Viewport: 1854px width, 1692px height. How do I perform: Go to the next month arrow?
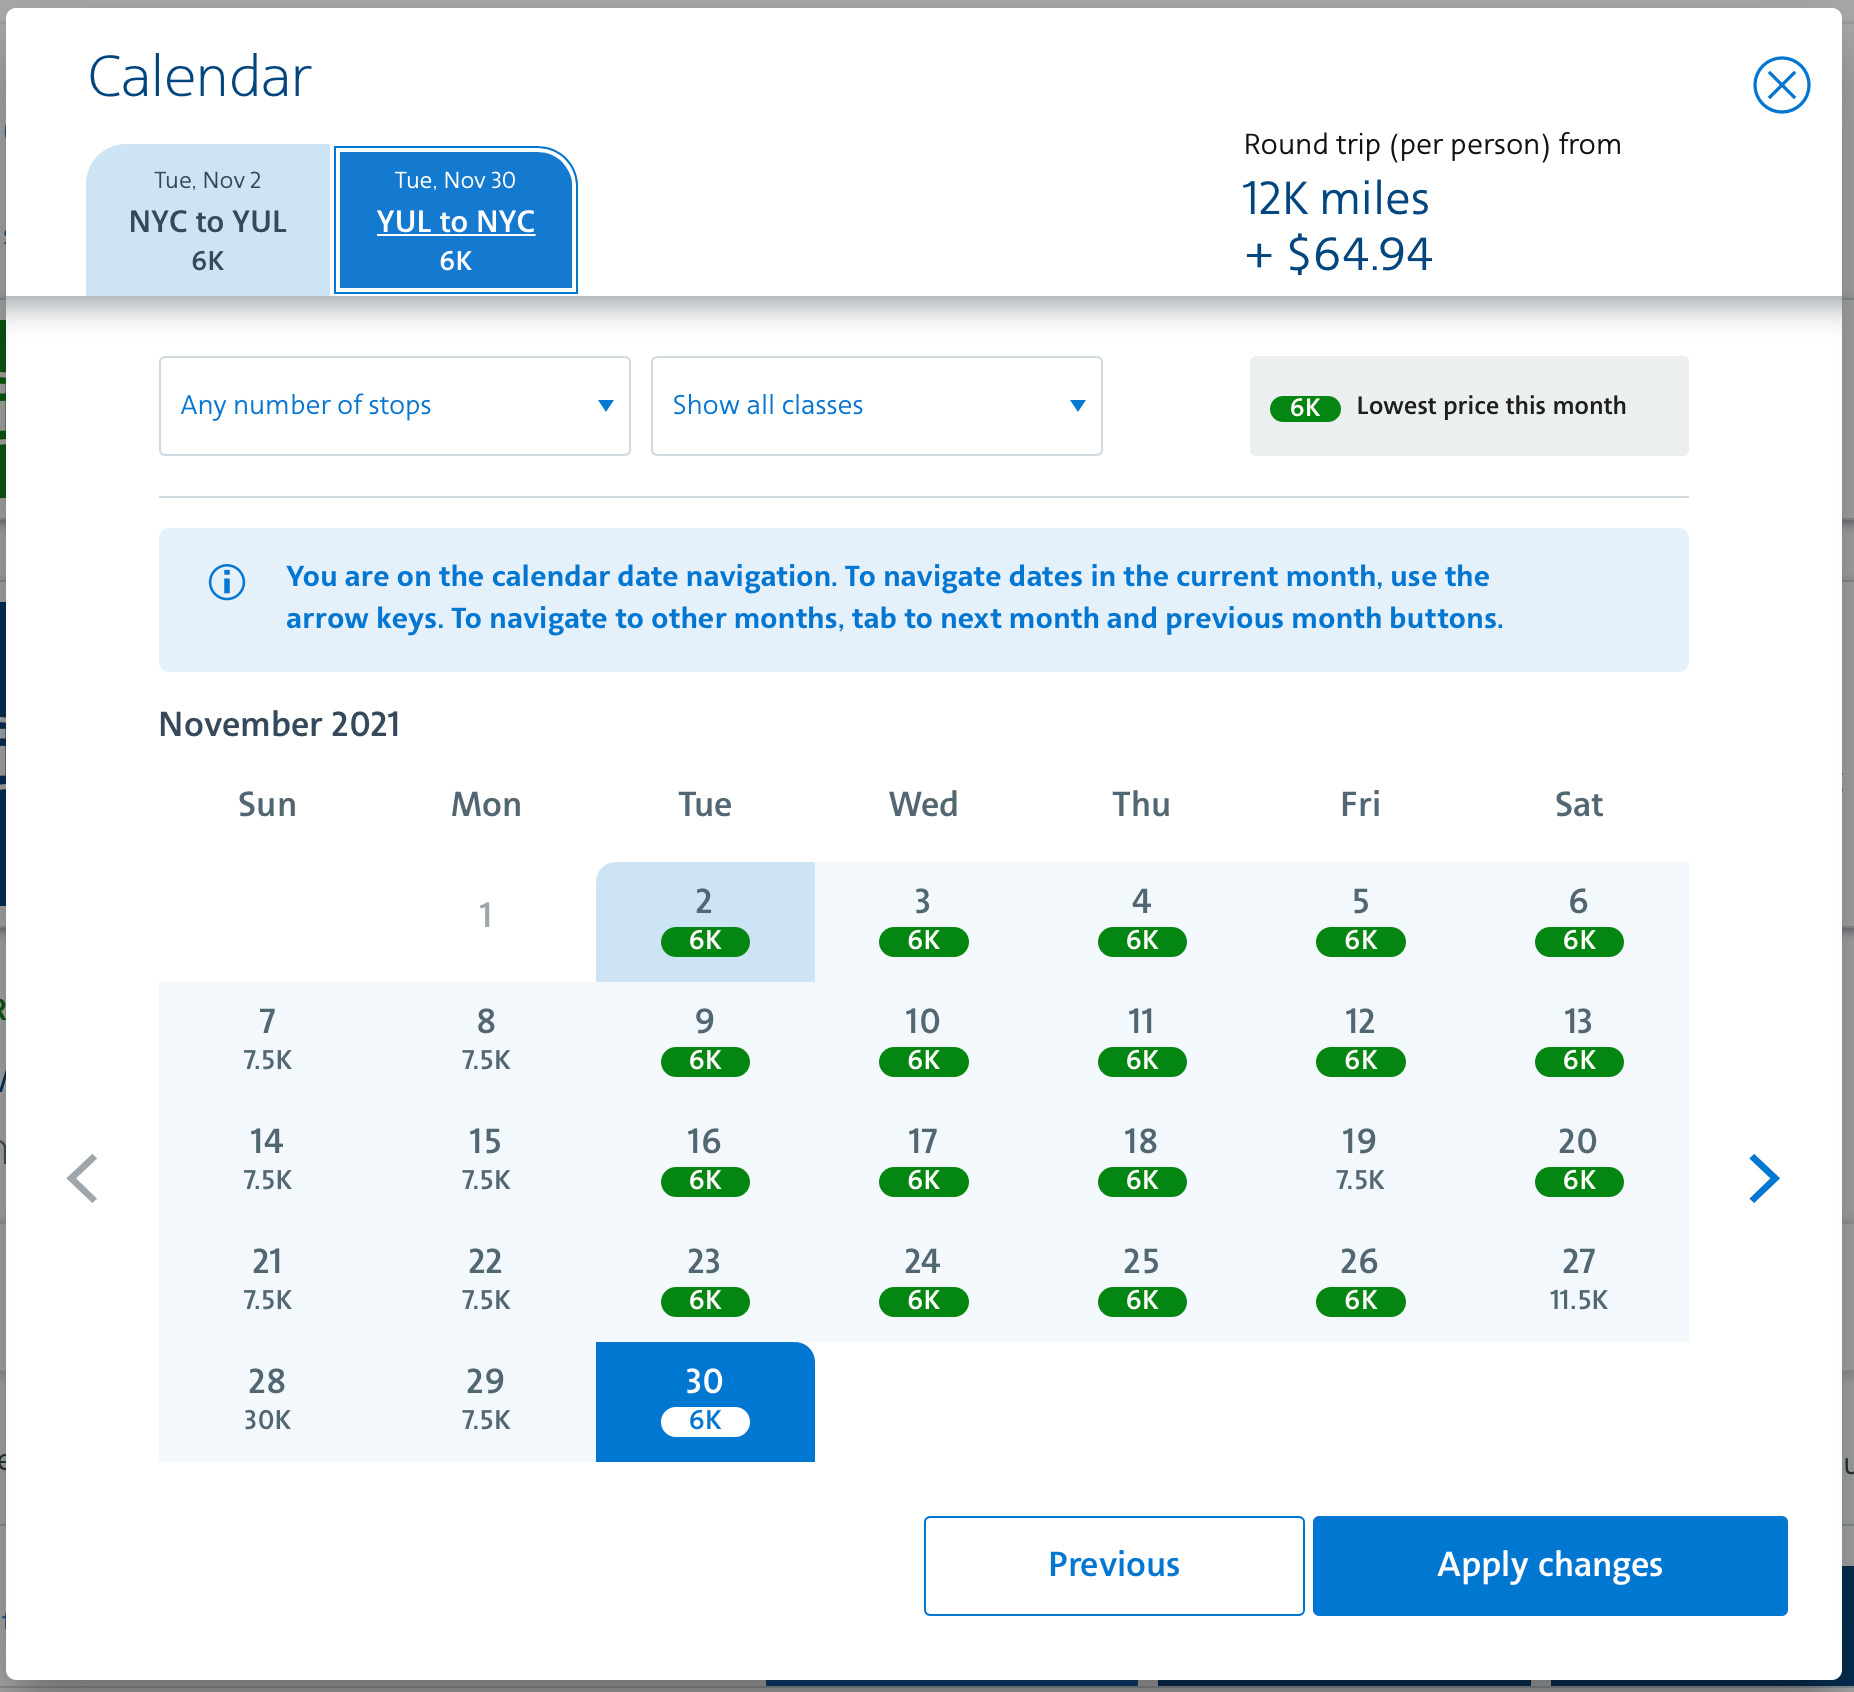point(1764,1178)
